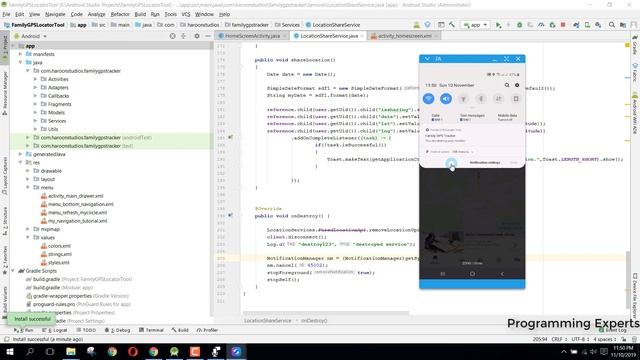The width and height of the screenshot is (640, 360).
Task: Open the Logcat tool window
Action: pos(56,330)
